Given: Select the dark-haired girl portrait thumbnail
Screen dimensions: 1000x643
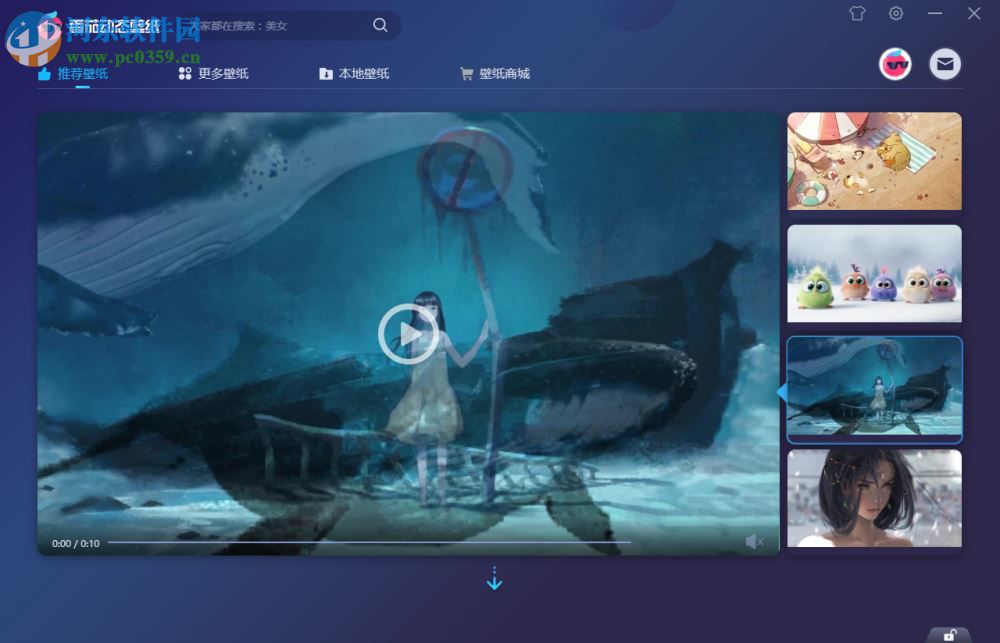Looking at the screenshot, I should [x=874, y=498].
